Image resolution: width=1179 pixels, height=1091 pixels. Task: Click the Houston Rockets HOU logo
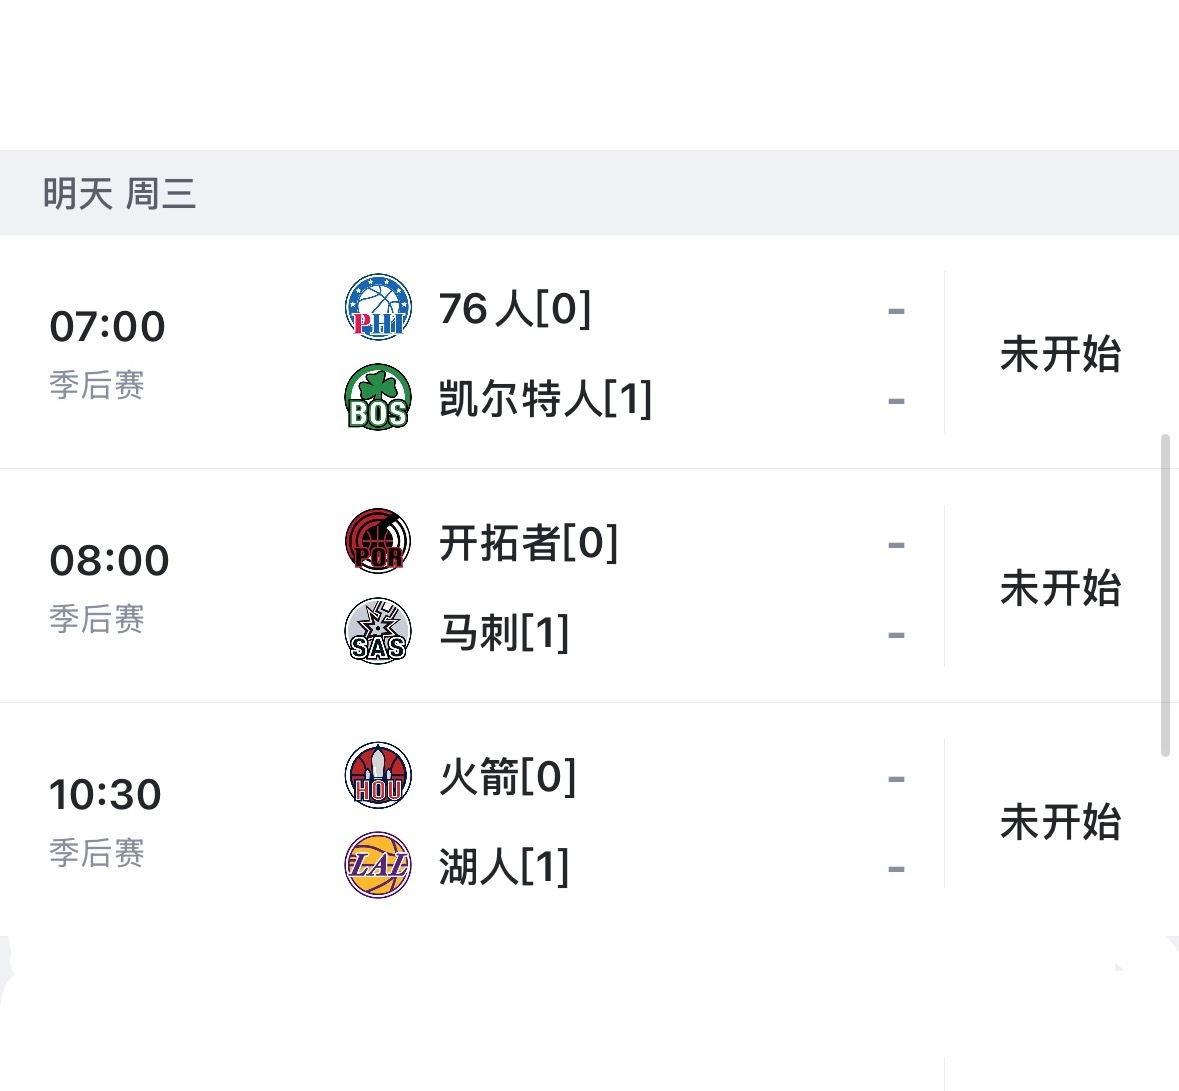coord(378,775)
